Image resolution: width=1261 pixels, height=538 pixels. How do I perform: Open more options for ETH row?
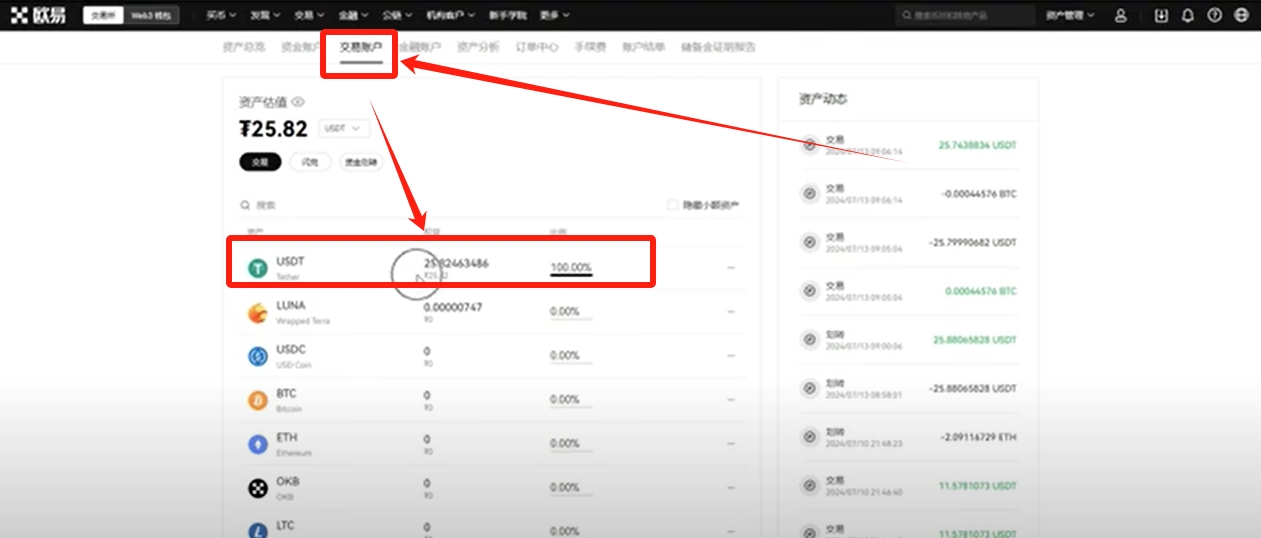731,444
